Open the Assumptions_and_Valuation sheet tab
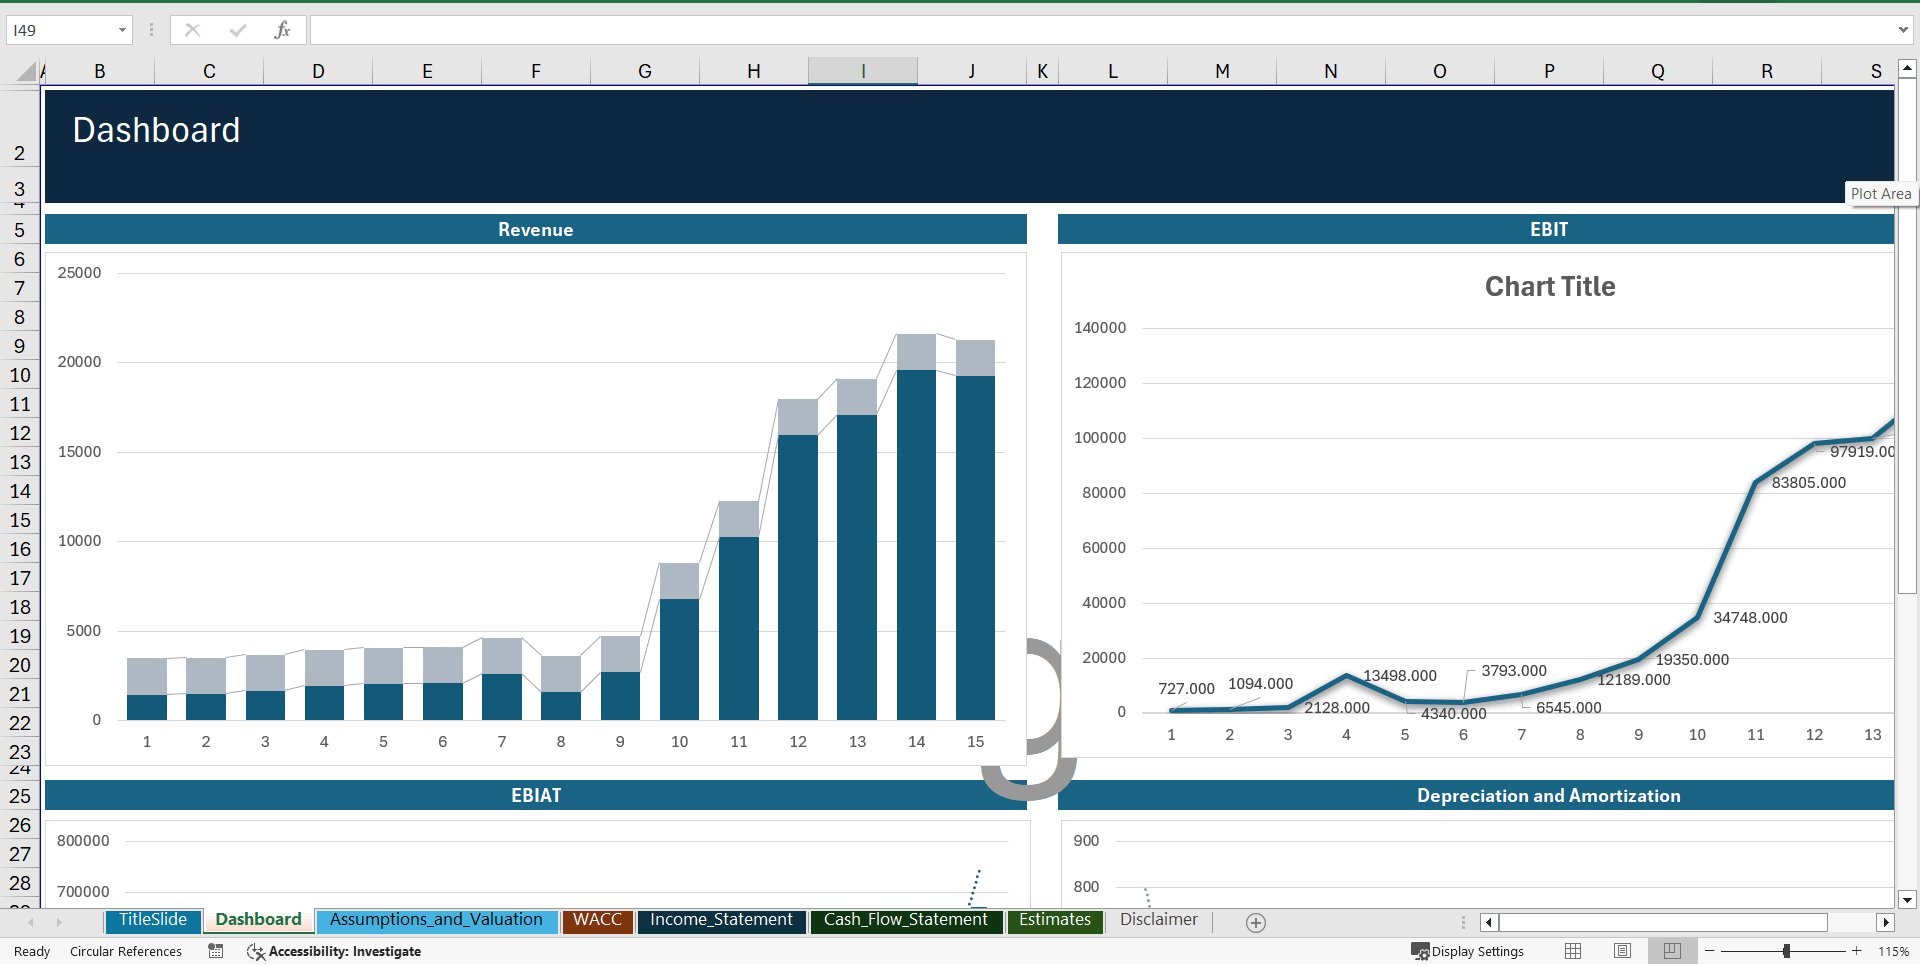 (436, 920)
